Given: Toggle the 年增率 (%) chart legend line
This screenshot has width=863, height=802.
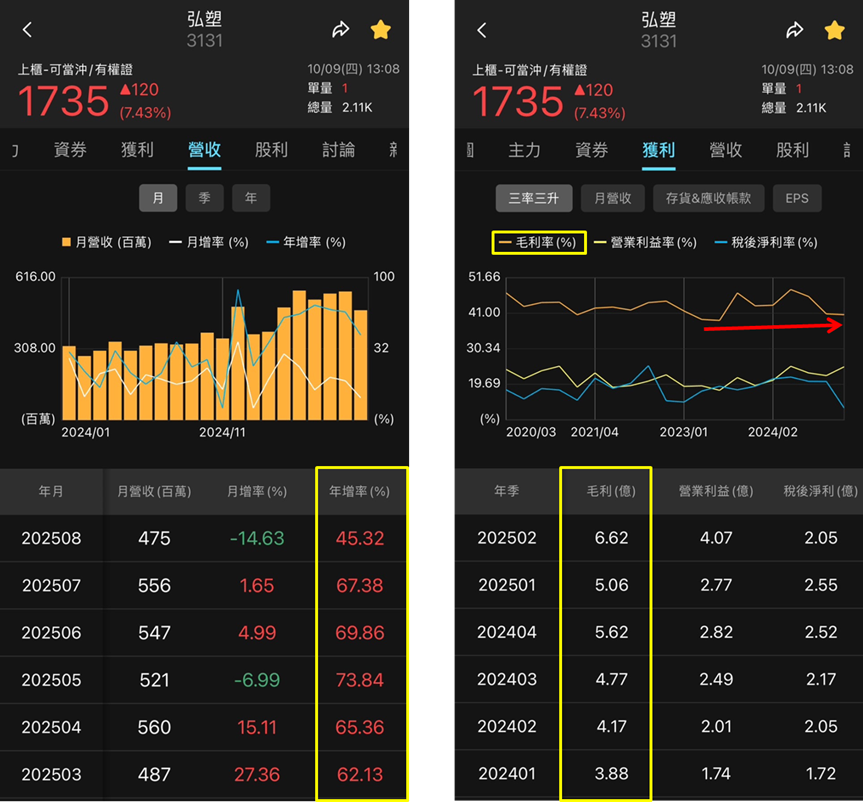Looking at the screenshot, I should pos(306,242).
